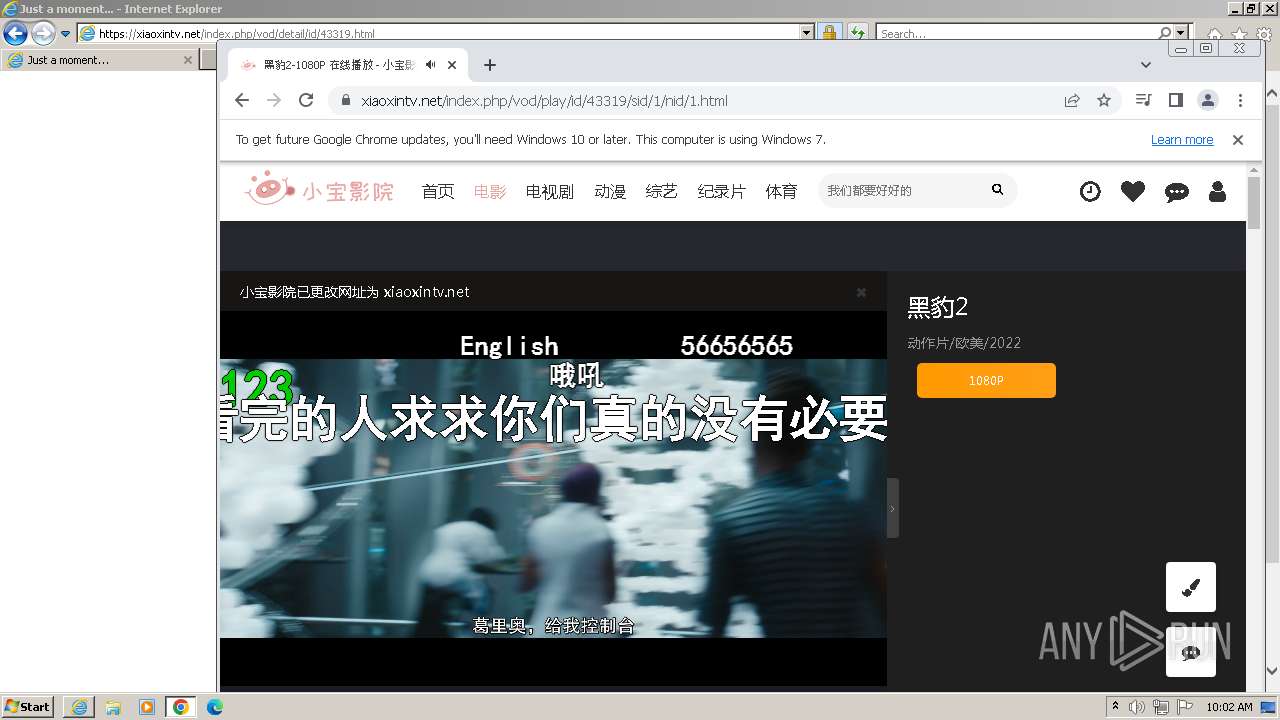Click the 黑豹2 title text

[x=938, y=307]
